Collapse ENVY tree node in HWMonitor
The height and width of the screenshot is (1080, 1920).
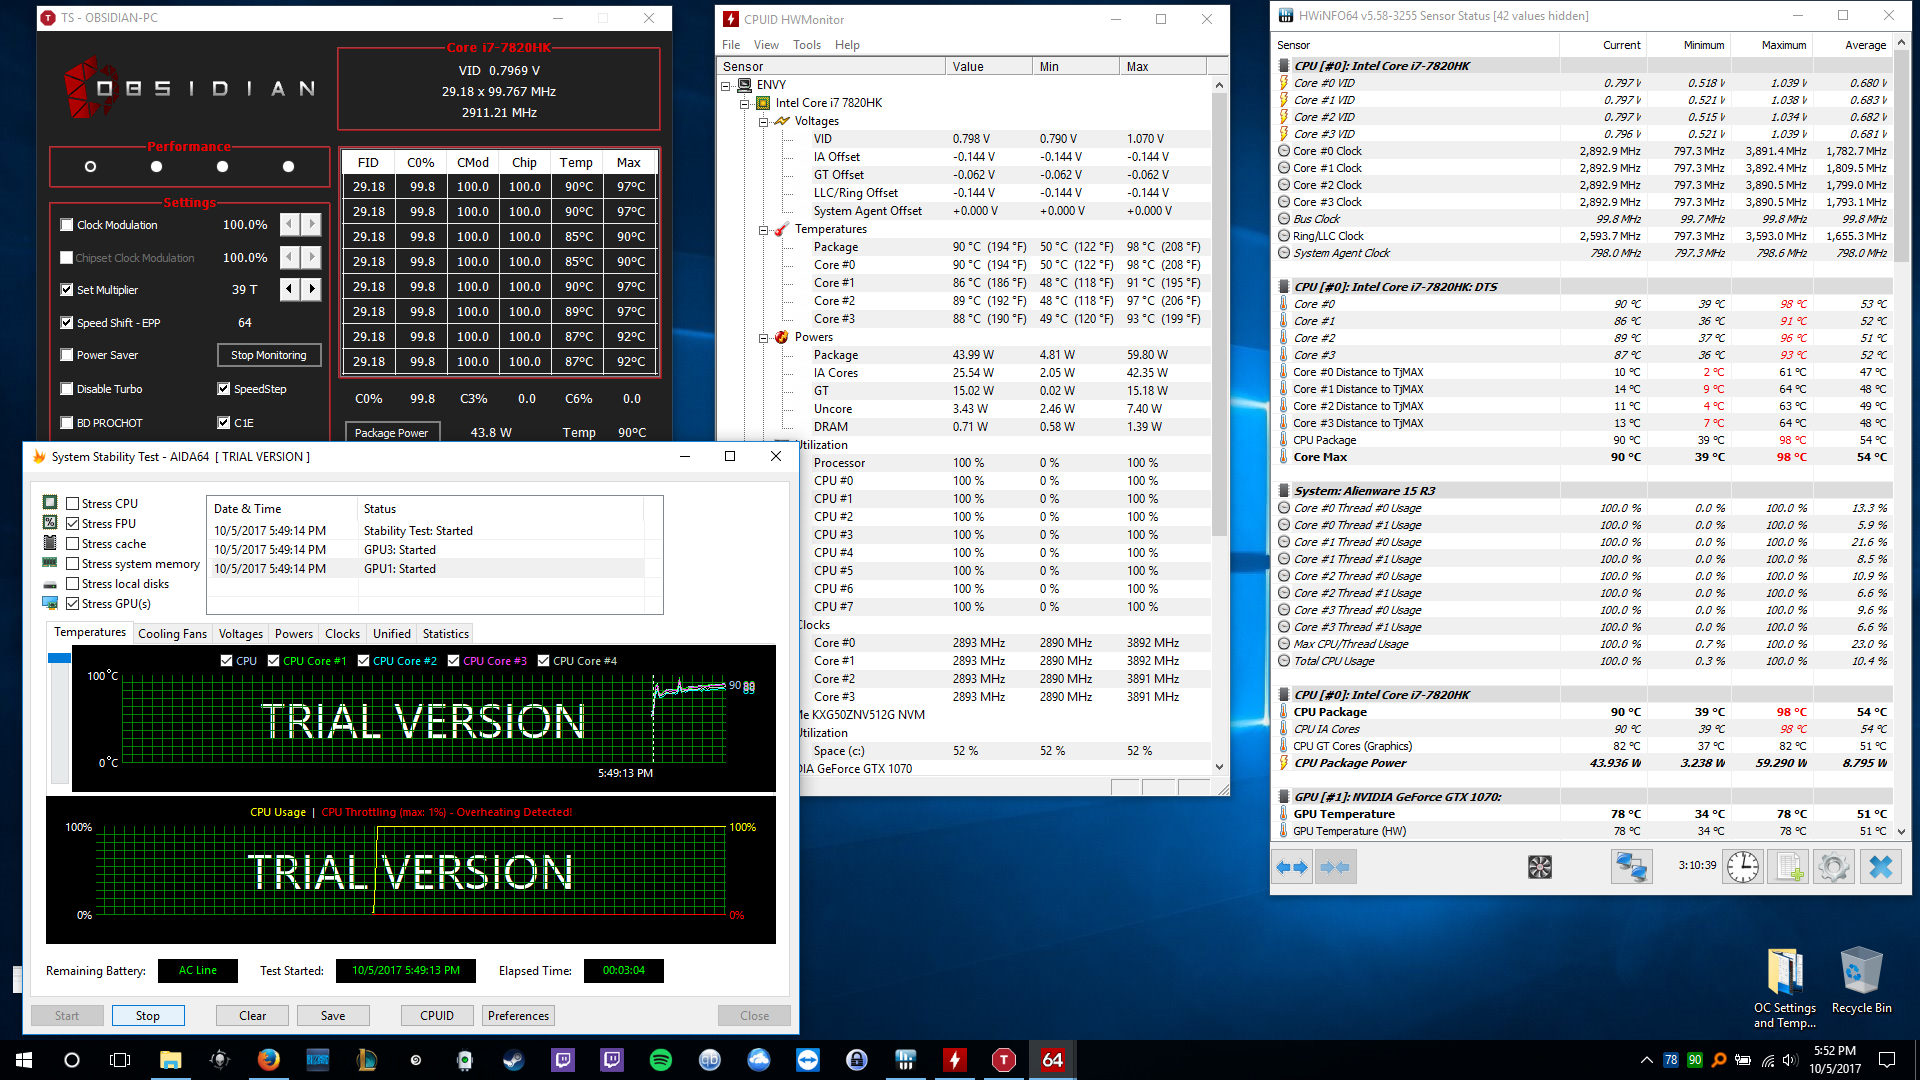coord(726,85)
